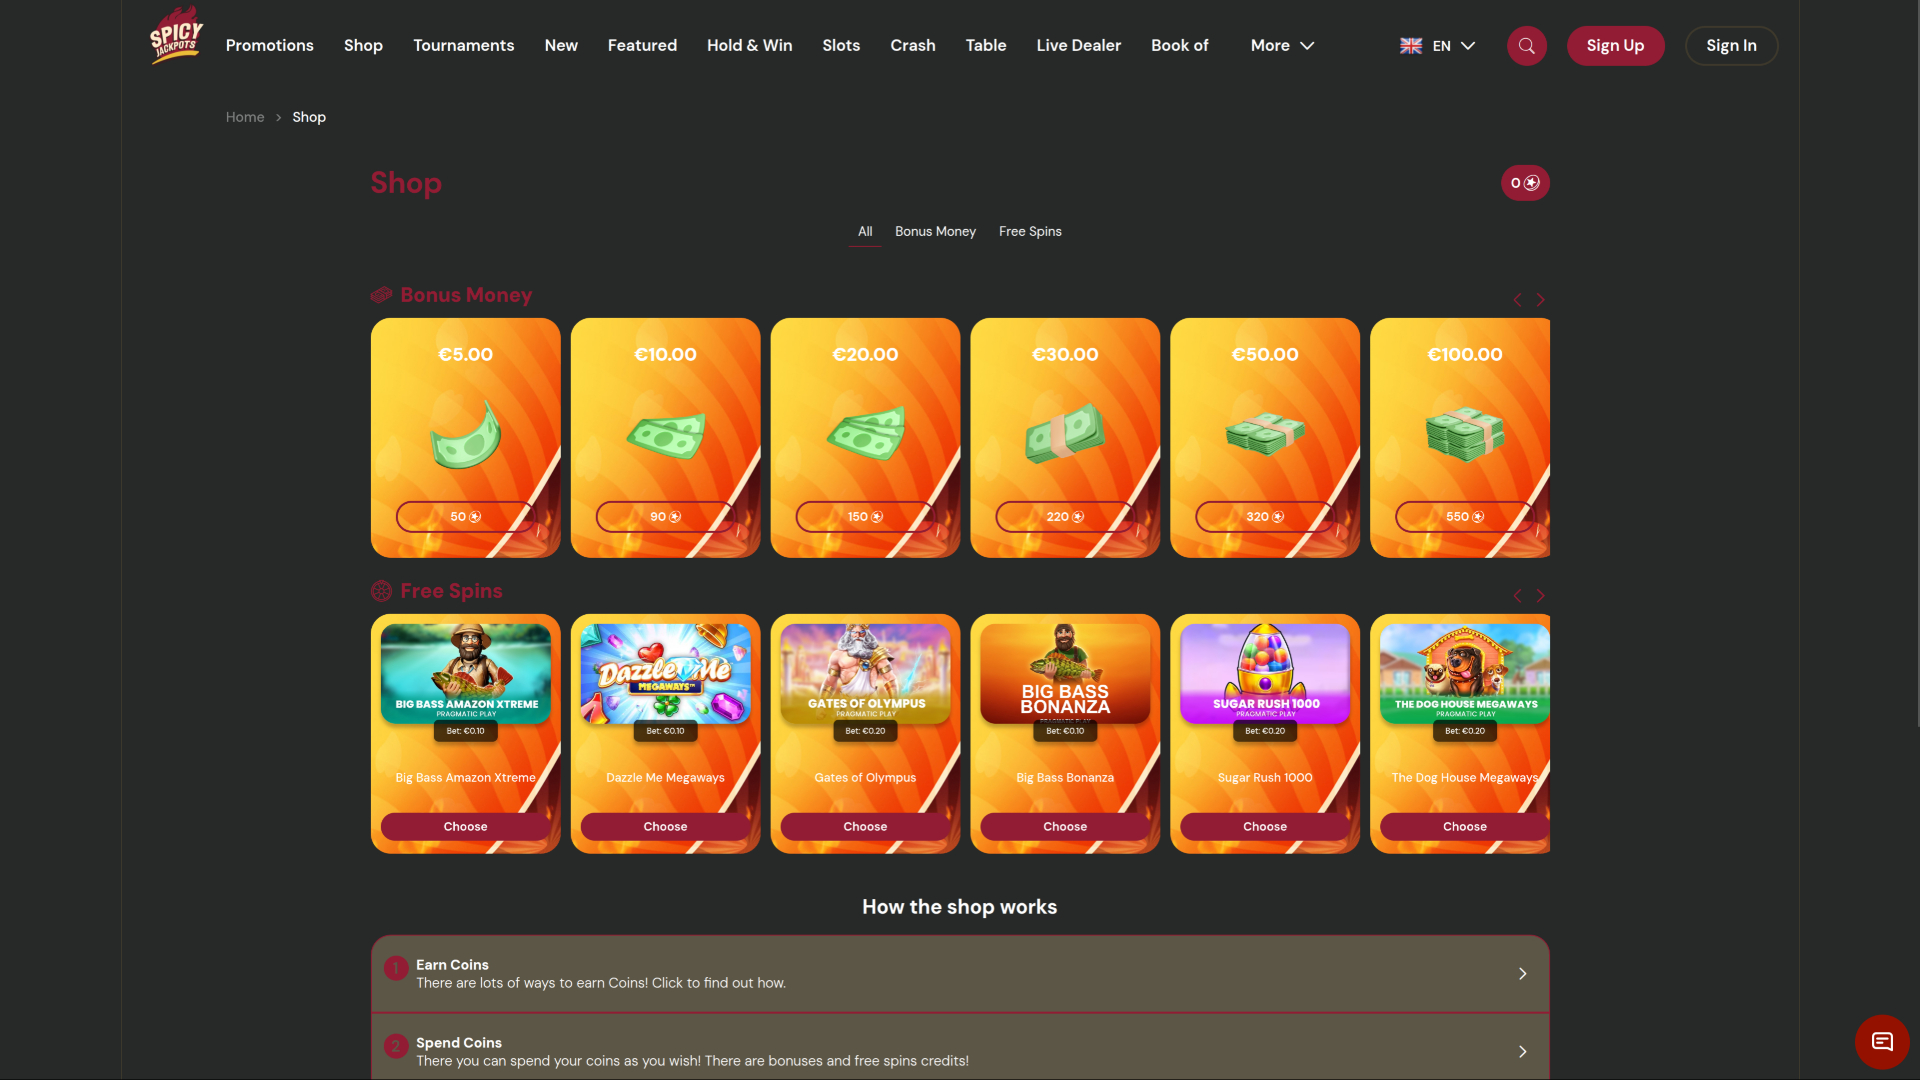
Task: Buy €30.00 bonus for 220 coins
Action: (x=1065, y=517)
